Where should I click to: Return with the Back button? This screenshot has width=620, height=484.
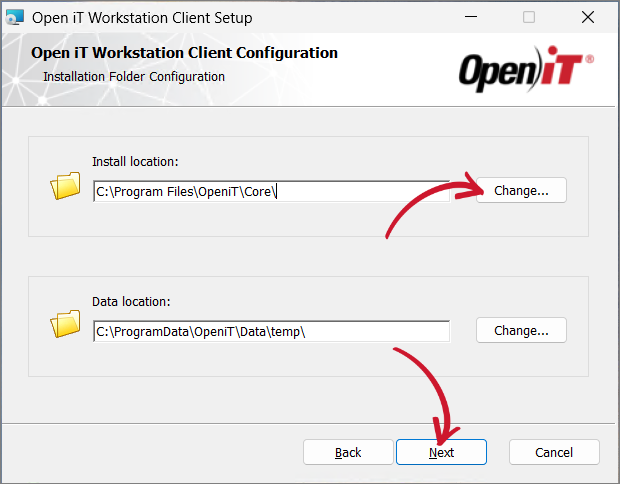(348, 452)
